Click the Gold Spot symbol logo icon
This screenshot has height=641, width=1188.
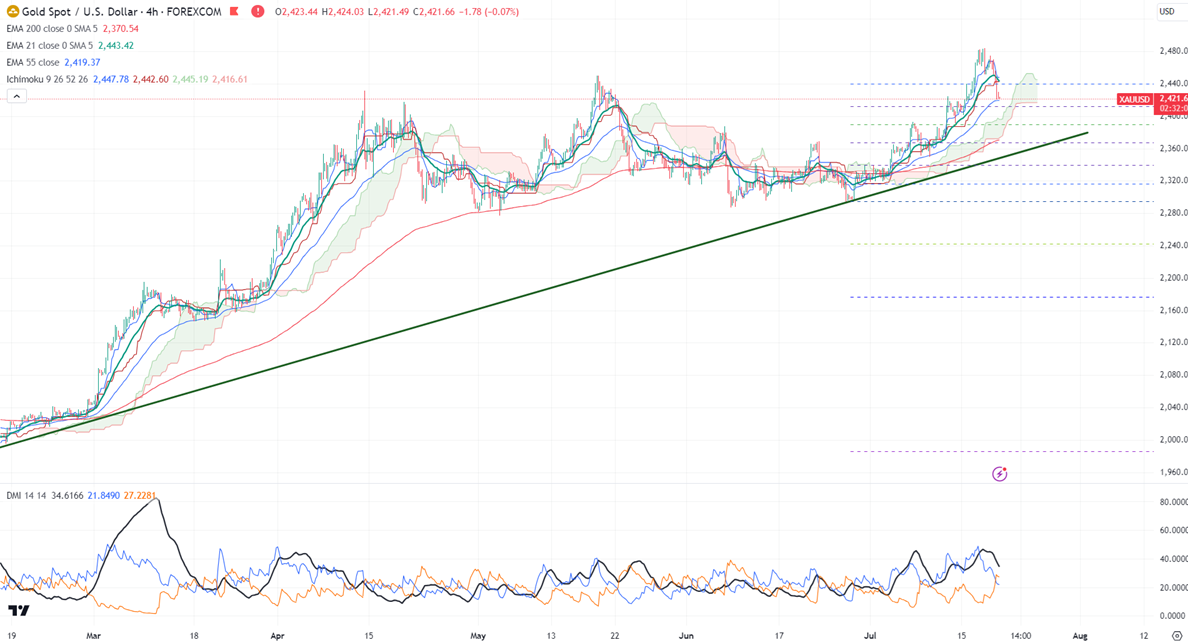pyautogui.click(x=12, y=11)
